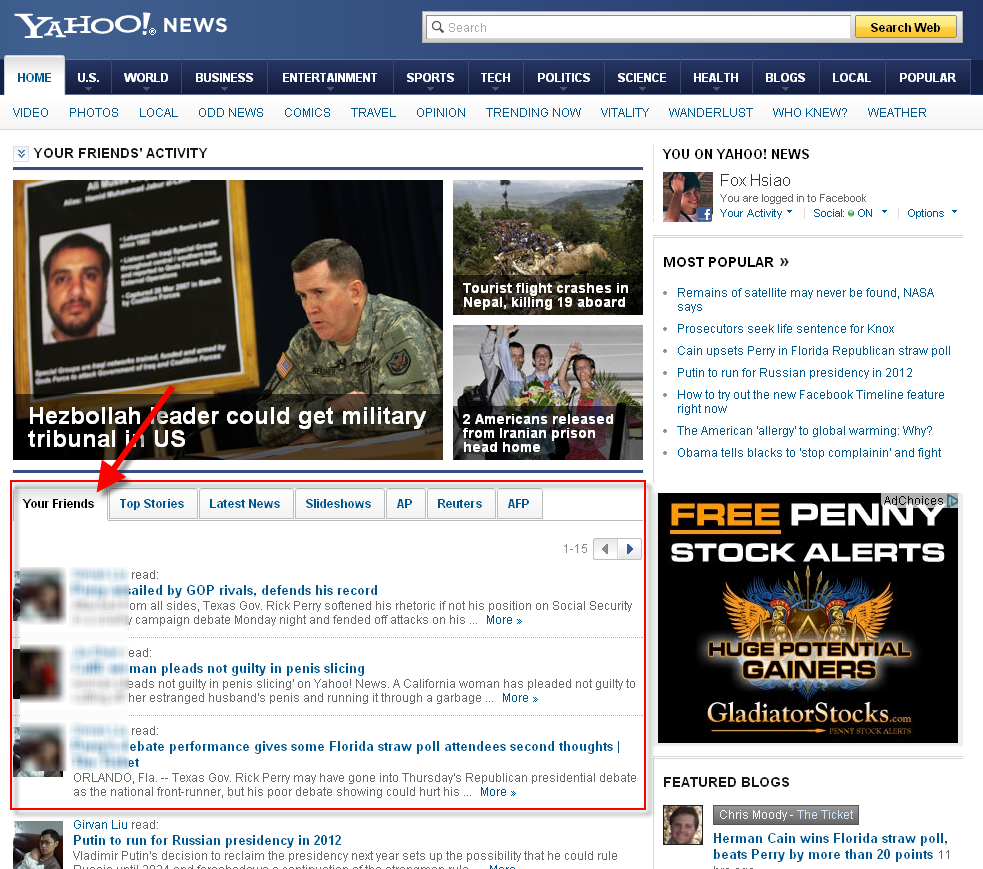Open the SPORTS section

point(430,78)
